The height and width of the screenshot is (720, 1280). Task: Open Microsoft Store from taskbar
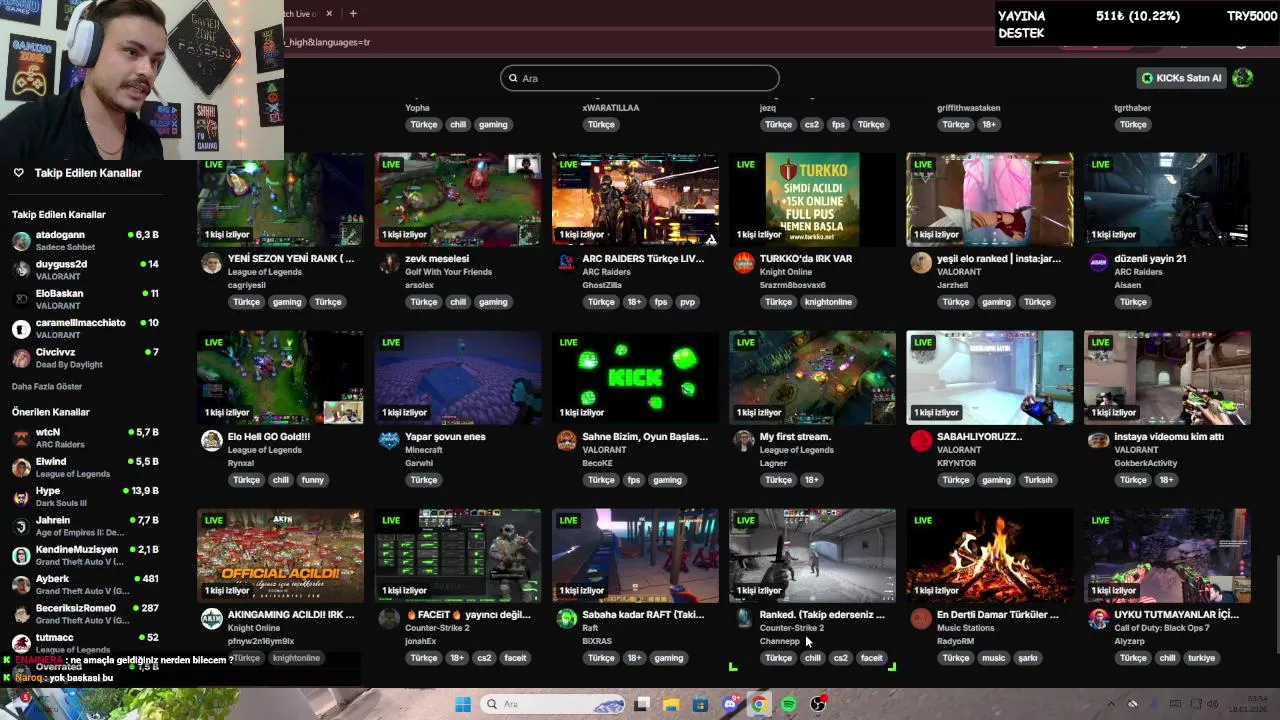(x=700, y=704)
